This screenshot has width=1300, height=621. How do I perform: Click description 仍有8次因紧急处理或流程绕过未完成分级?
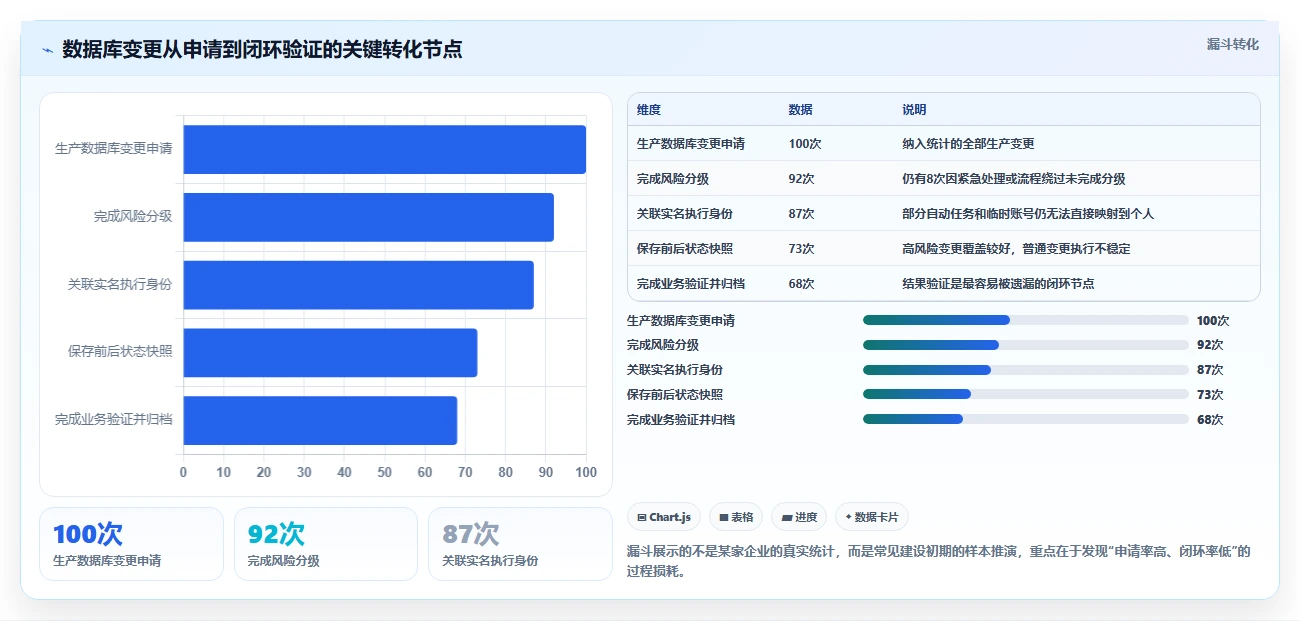1013,179
